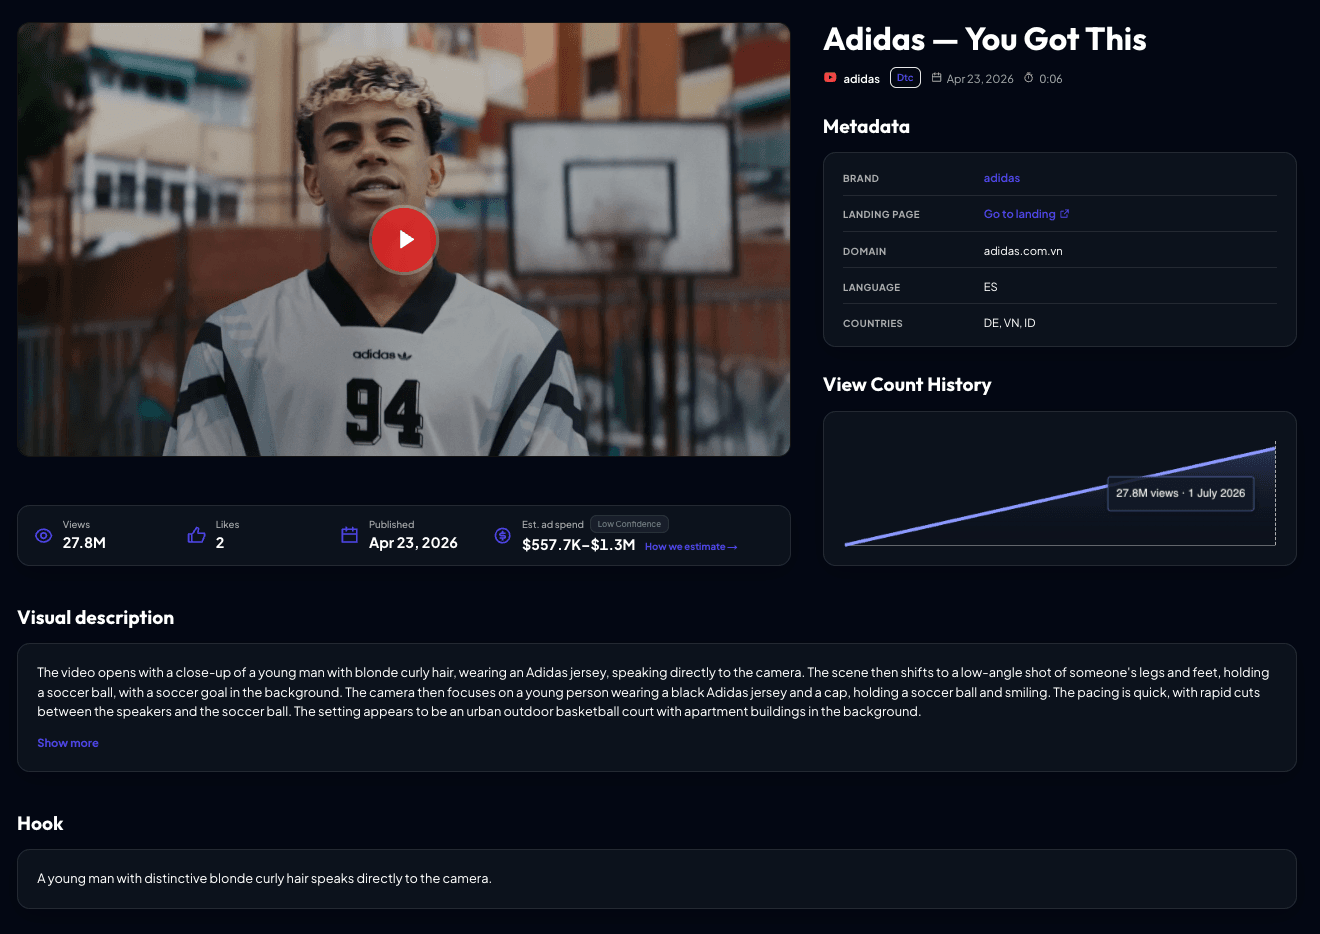Screen dimensions: 1320x934
Task: Click the Hook section heading
Action: (40, 824)
